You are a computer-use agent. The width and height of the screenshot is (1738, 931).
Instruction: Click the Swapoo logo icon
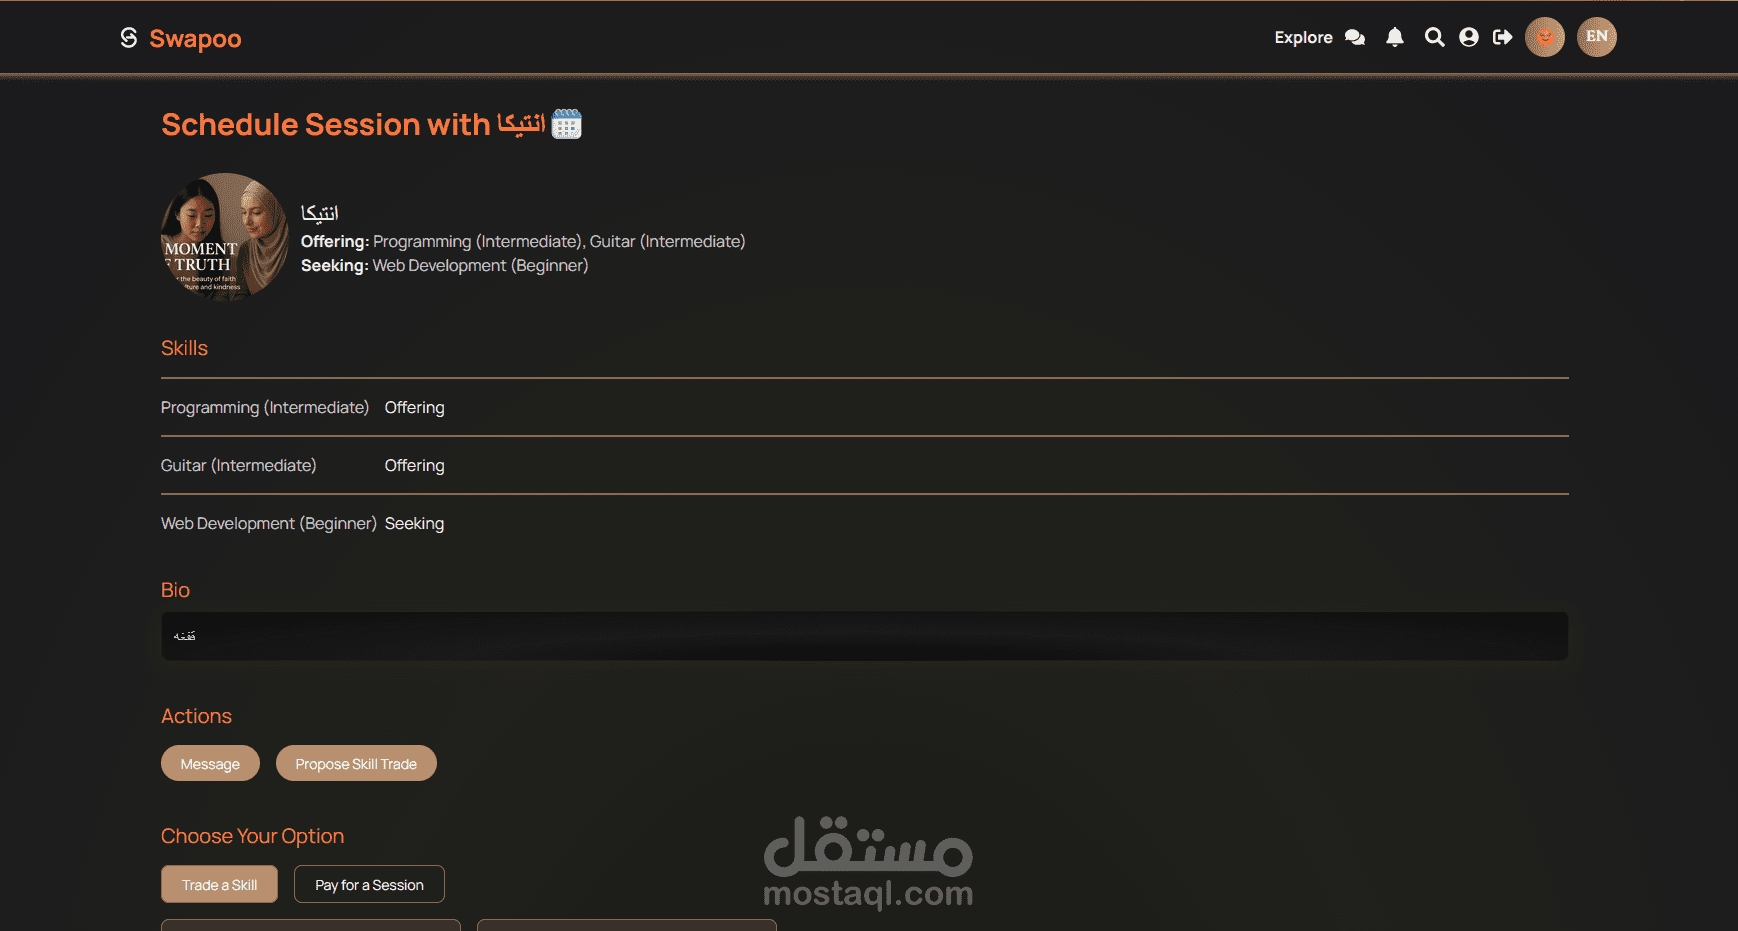[129, 38]
